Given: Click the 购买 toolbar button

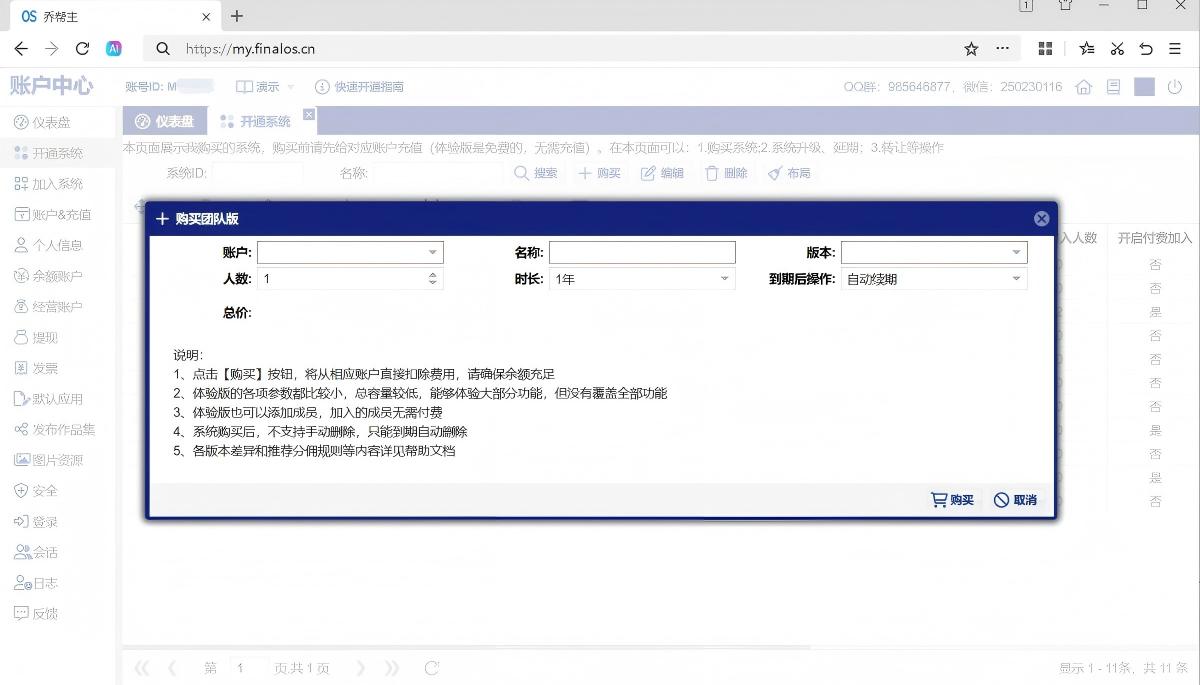Looking at the screenshot, I should [599, 173].
